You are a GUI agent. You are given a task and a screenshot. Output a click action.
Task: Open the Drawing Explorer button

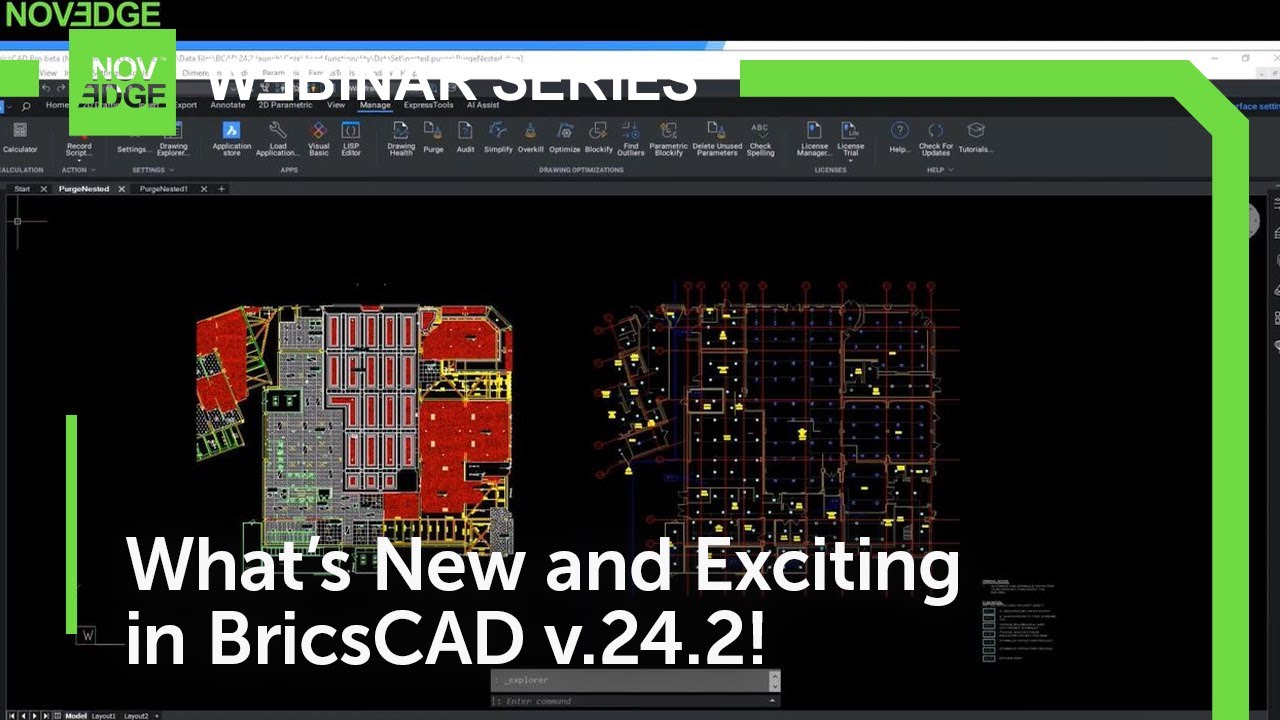(x=173, y=138)
